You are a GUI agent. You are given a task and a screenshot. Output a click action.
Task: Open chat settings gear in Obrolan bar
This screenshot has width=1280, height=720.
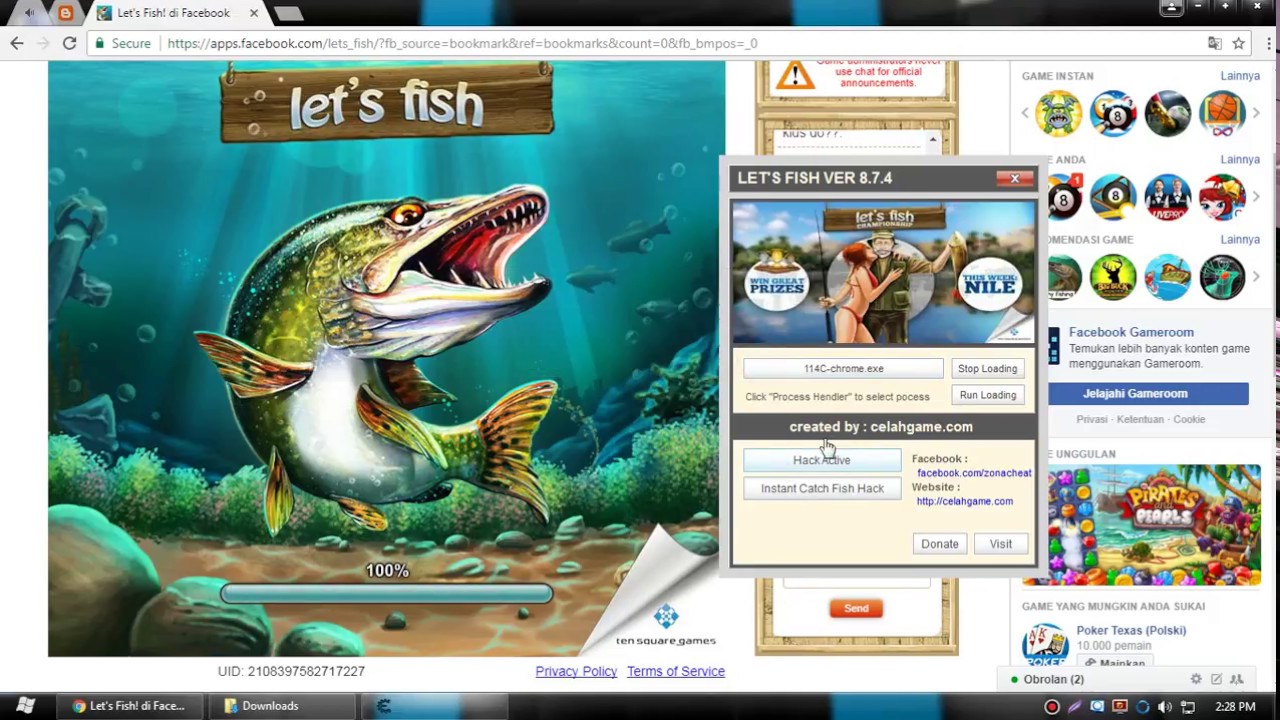(x=1195, y=679)
